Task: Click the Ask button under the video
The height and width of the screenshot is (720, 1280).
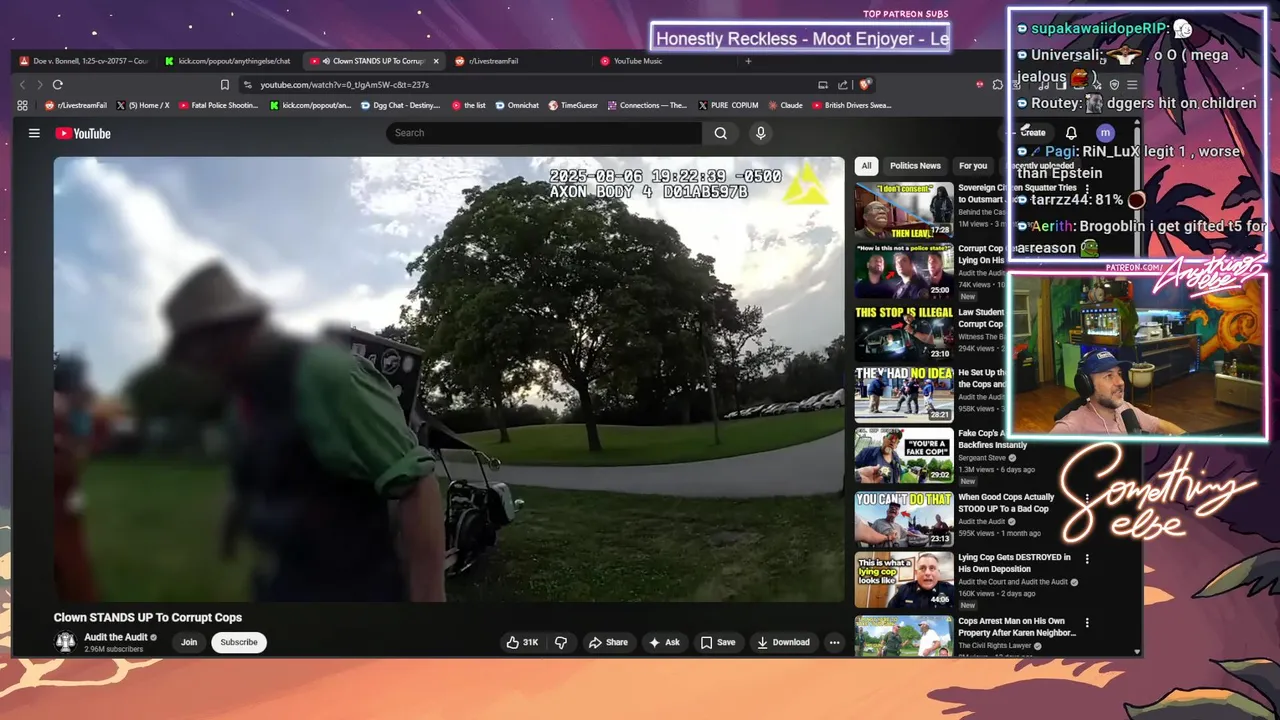Action: click(665, 642)
